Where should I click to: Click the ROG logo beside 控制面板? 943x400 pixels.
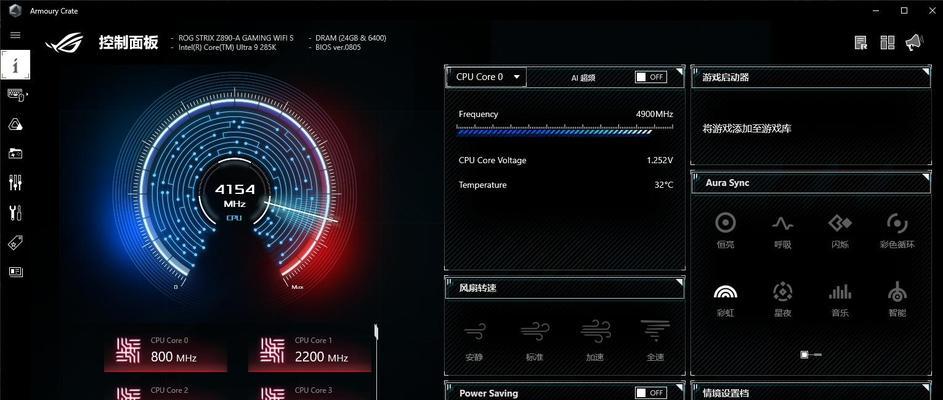pos(64,42)
